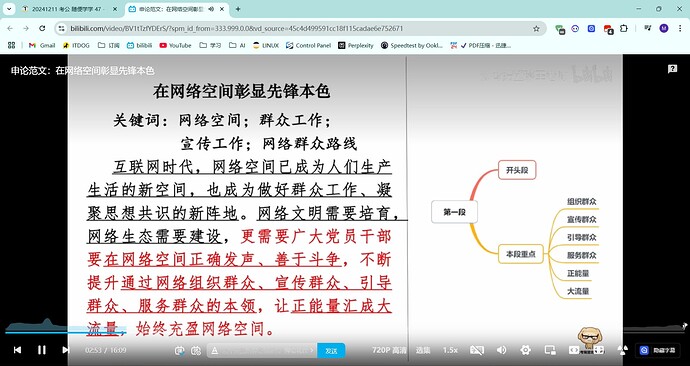Open danmaku display settings icon
This screenshot has width=690, height=366.
(196, 351)
